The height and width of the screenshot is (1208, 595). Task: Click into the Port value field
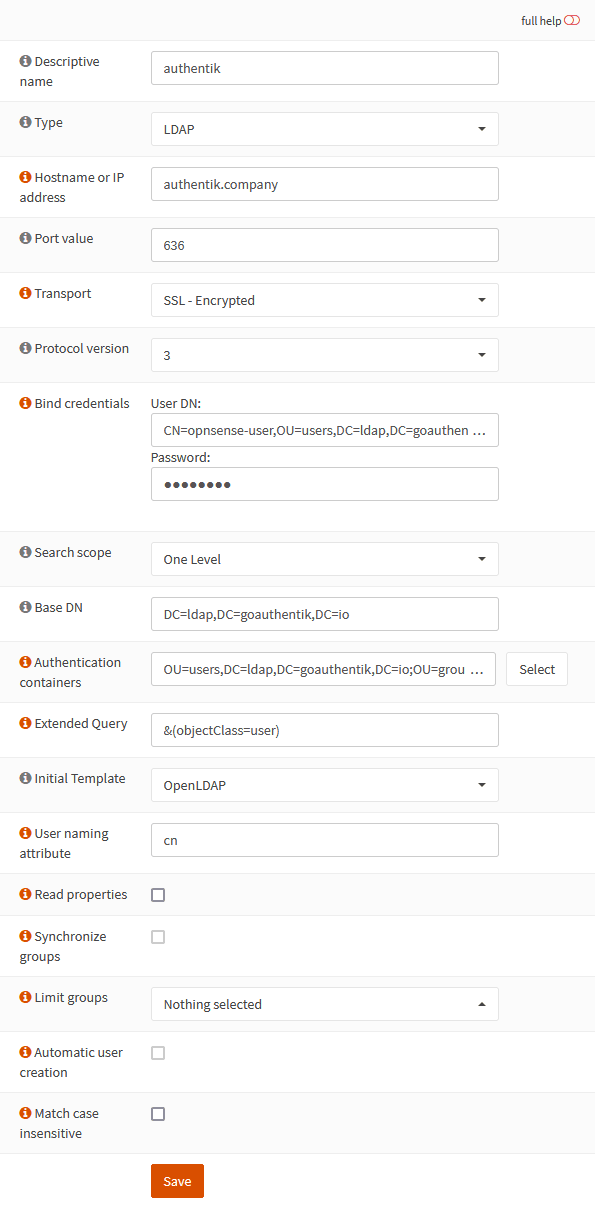coord(324,245)
